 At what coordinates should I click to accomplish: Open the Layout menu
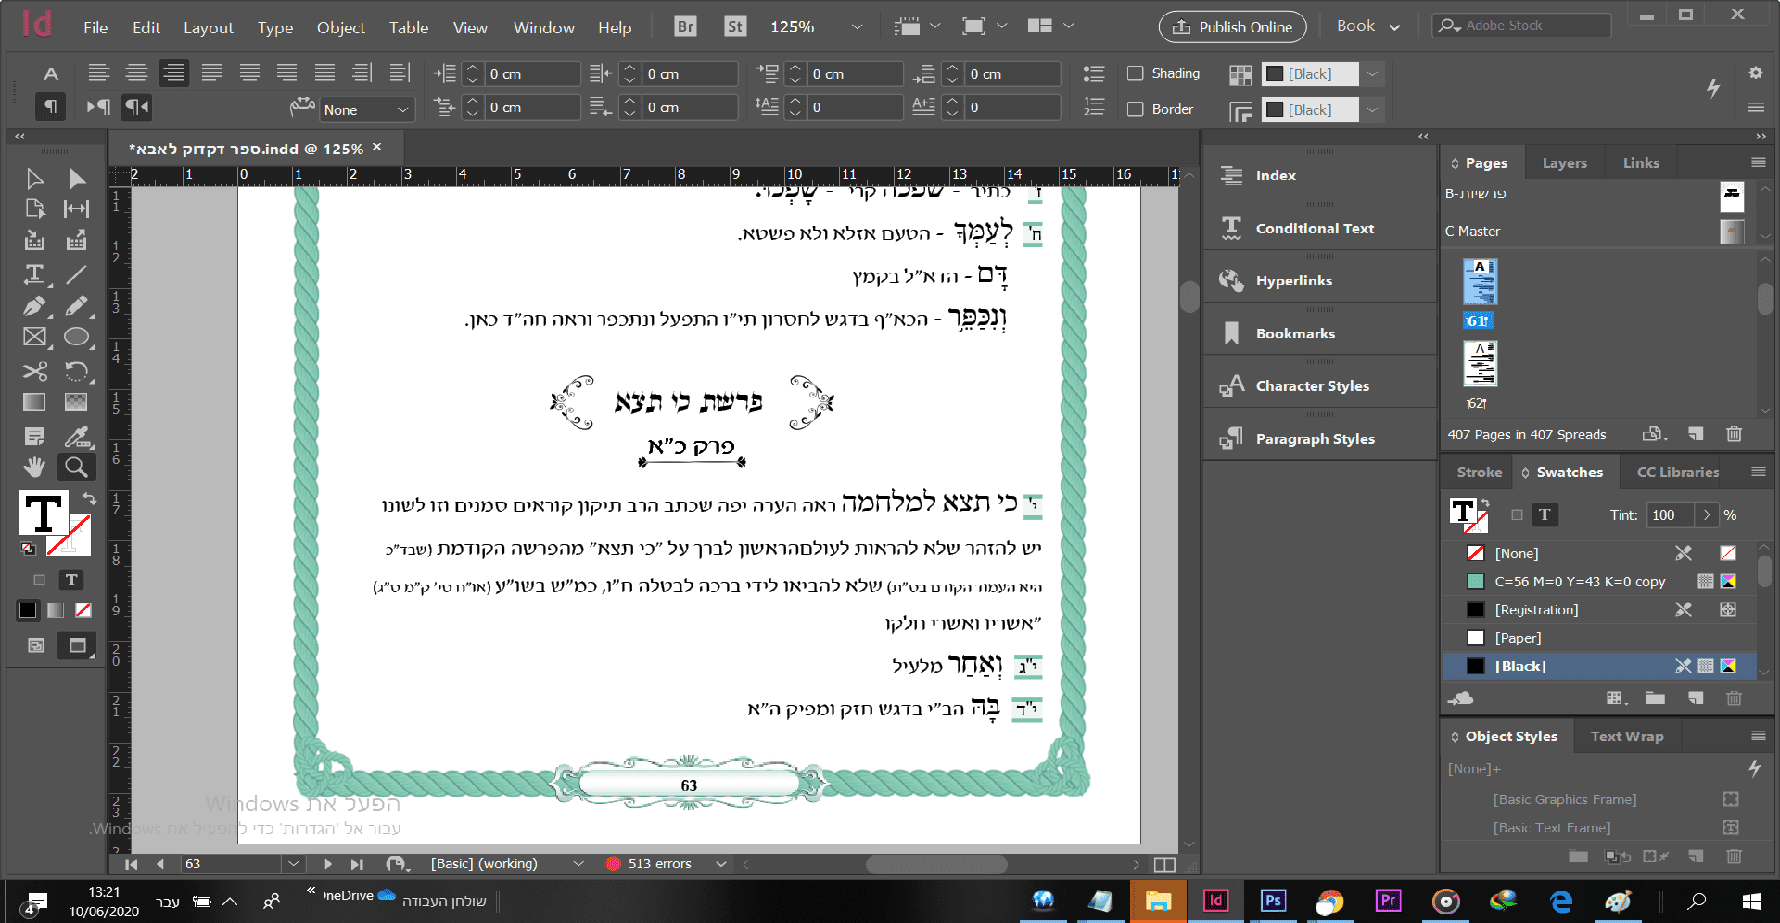208,27
